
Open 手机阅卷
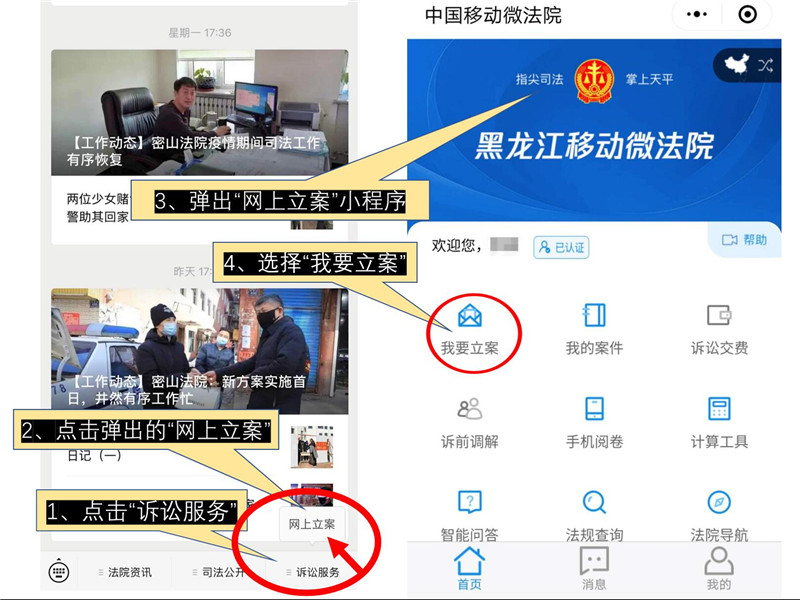[x=594, y=423]
